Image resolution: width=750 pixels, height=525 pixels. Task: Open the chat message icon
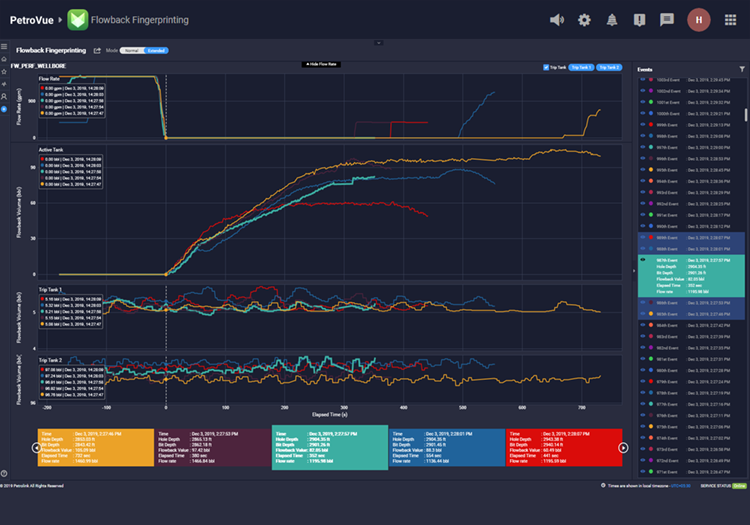point(667,20)
